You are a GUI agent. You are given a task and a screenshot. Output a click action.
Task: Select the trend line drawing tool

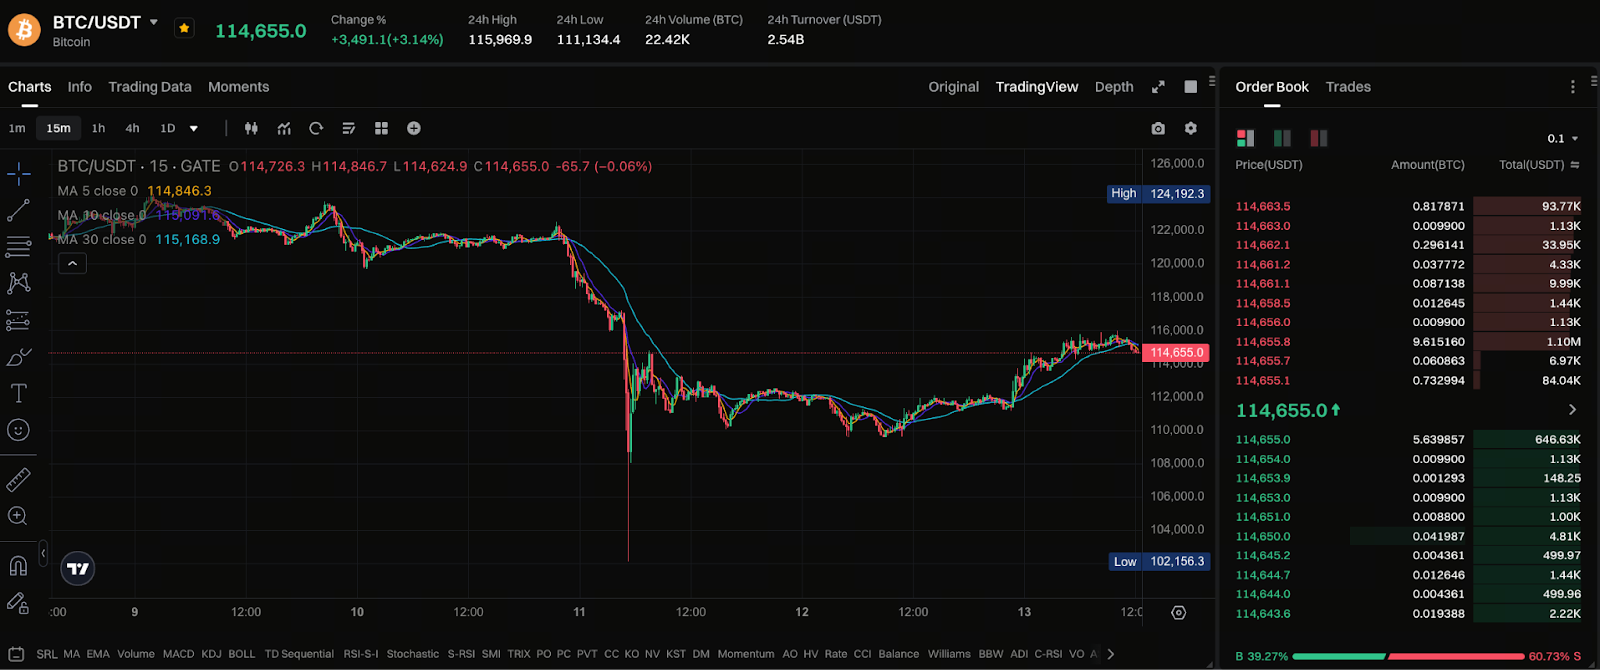[x=19, y=211]
